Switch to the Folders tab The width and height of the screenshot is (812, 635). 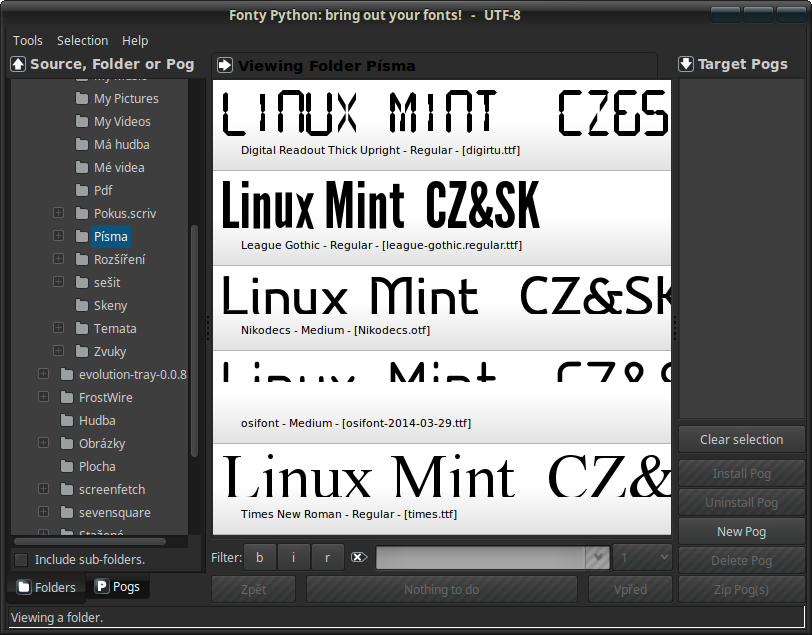click(46, 587)
